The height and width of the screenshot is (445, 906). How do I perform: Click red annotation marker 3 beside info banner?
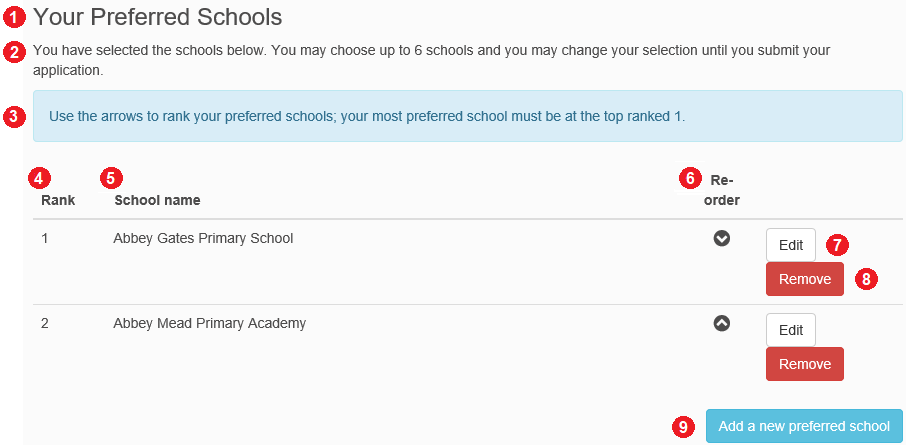(x=14, y=116)
